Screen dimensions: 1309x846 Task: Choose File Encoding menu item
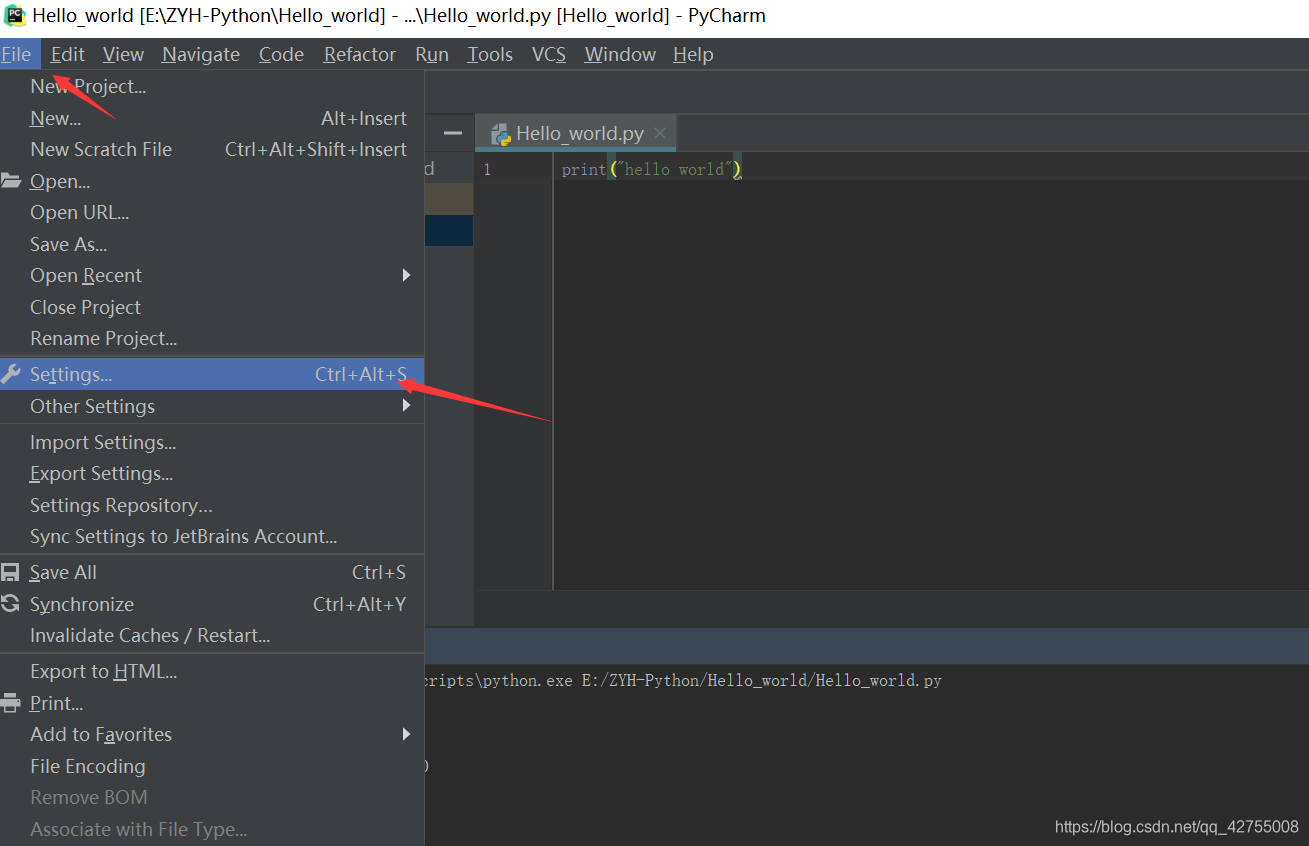(x=212, y=766)
